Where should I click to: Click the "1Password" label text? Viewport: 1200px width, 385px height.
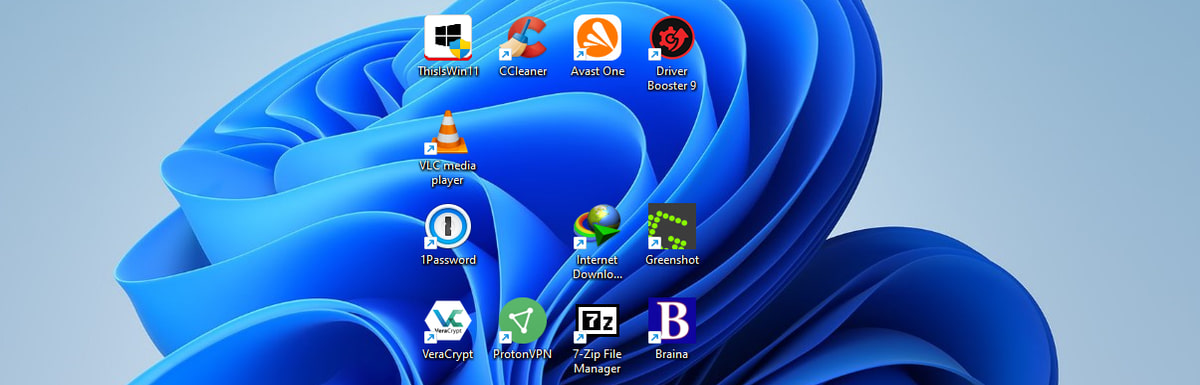click(x=448, y=260)
